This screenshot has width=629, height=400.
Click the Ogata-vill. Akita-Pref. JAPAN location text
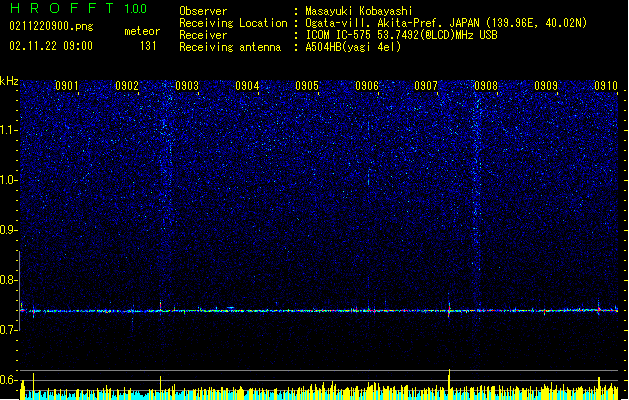446,23
